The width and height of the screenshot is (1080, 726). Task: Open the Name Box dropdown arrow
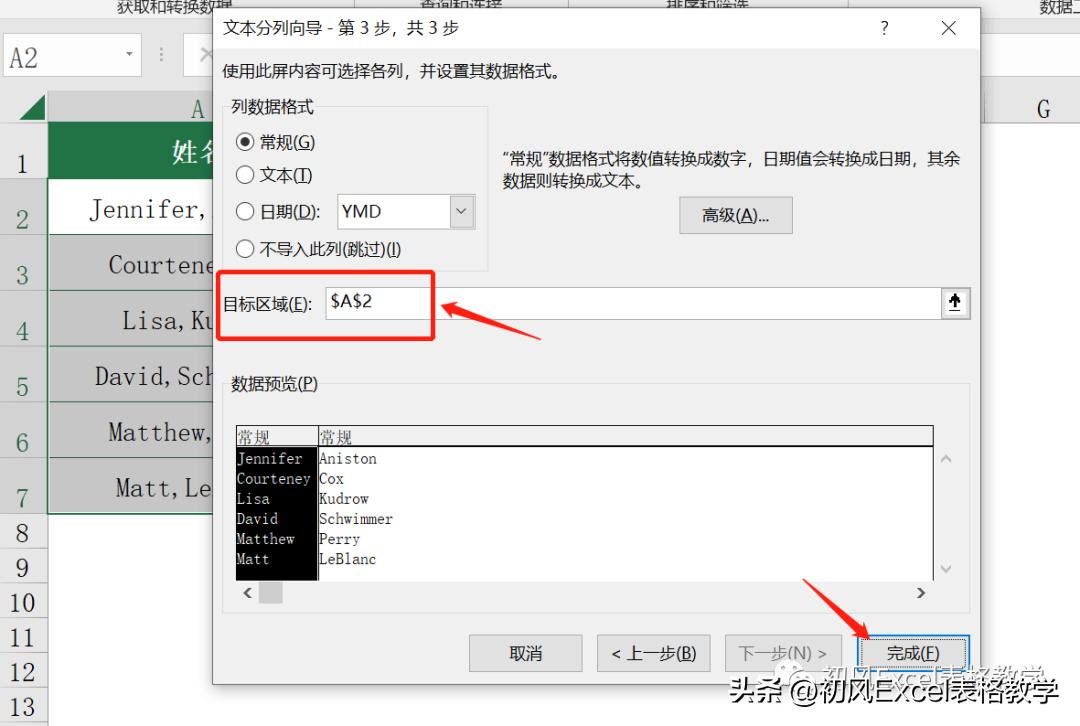click(x=129, y=54)
